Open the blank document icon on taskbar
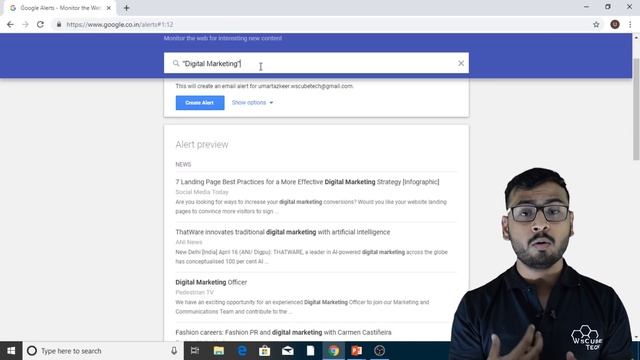640x360 pixels. point(311,351)
